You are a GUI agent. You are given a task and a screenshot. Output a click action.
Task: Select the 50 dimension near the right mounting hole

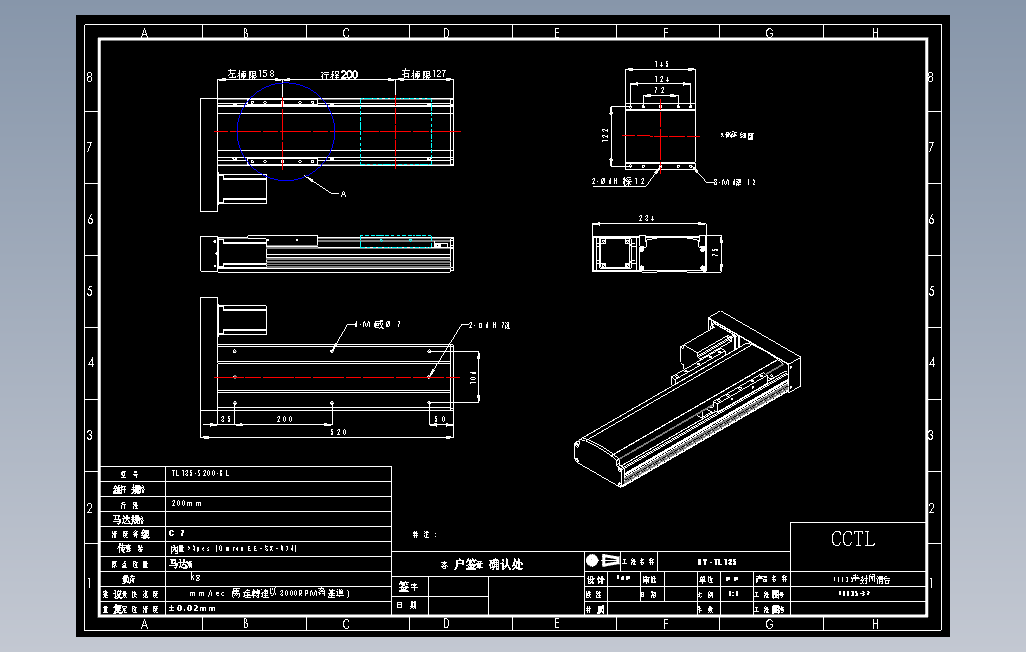tap(440, 419)
